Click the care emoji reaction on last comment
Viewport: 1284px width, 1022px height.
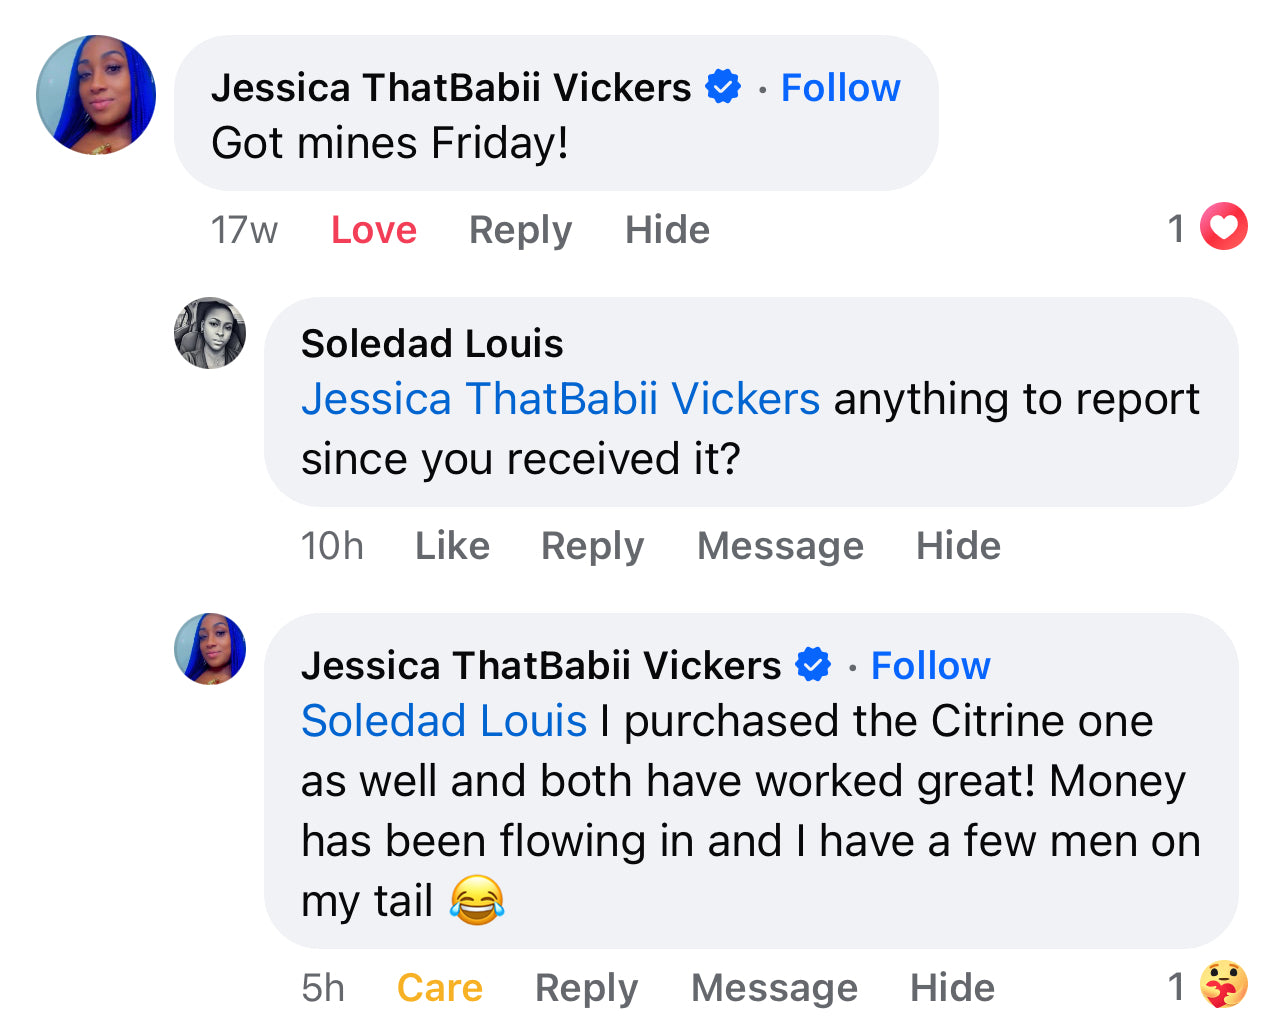(x=1223, y=985)
